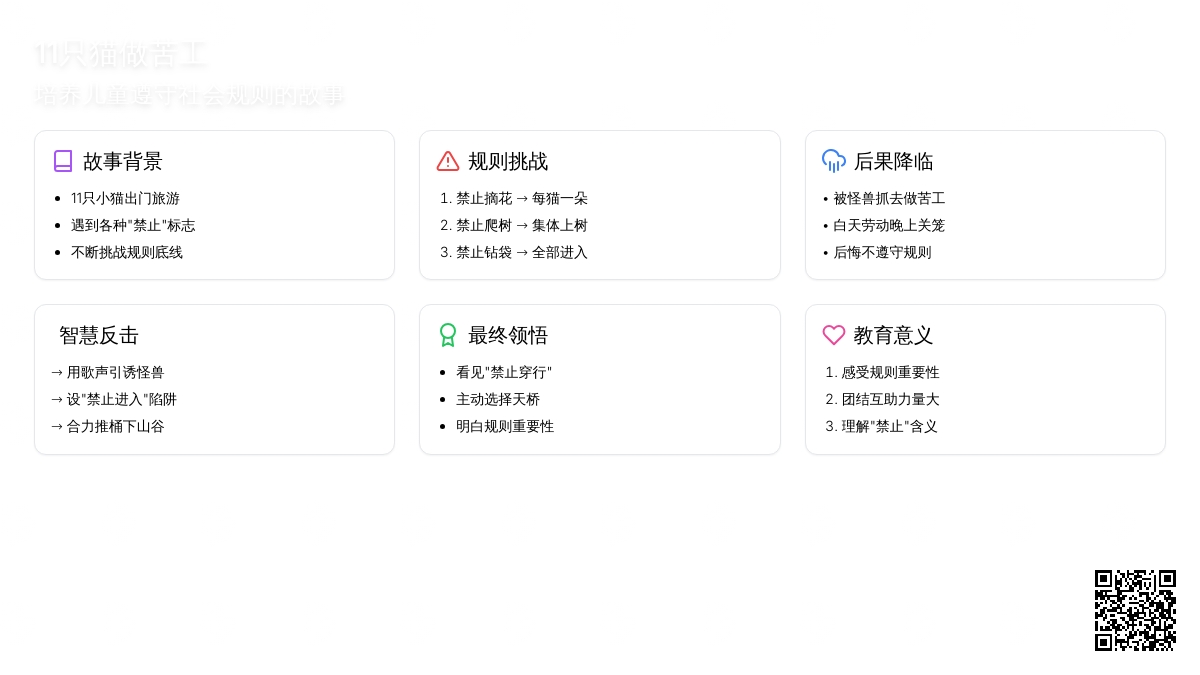
Task: Select the item 禁止摘花 → 每猫一朵
Action: [521, 198]
